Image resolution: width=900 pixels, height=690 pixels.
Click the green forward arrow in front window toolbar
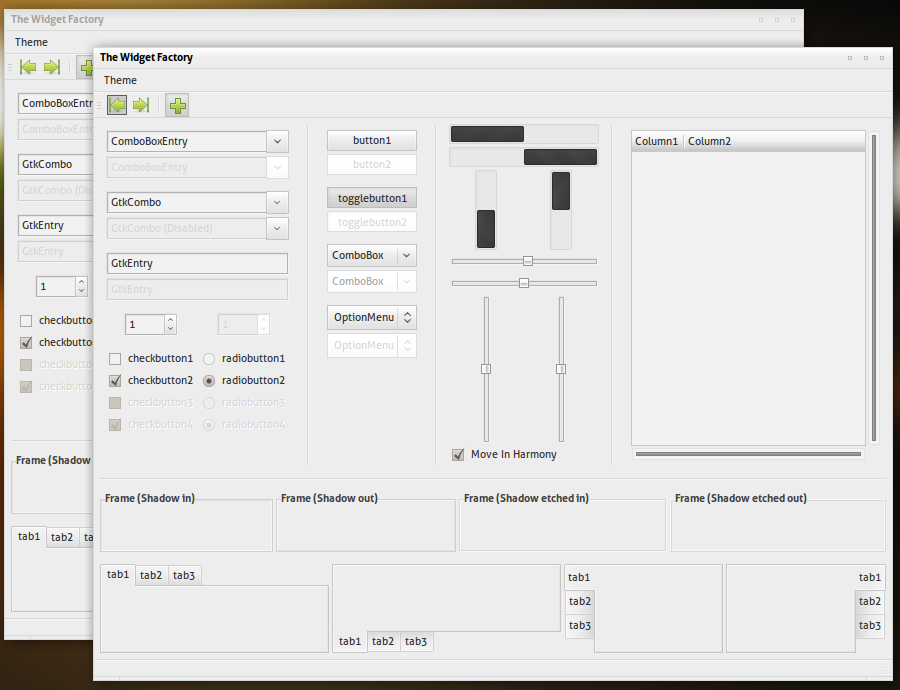(x=141, y=105)
